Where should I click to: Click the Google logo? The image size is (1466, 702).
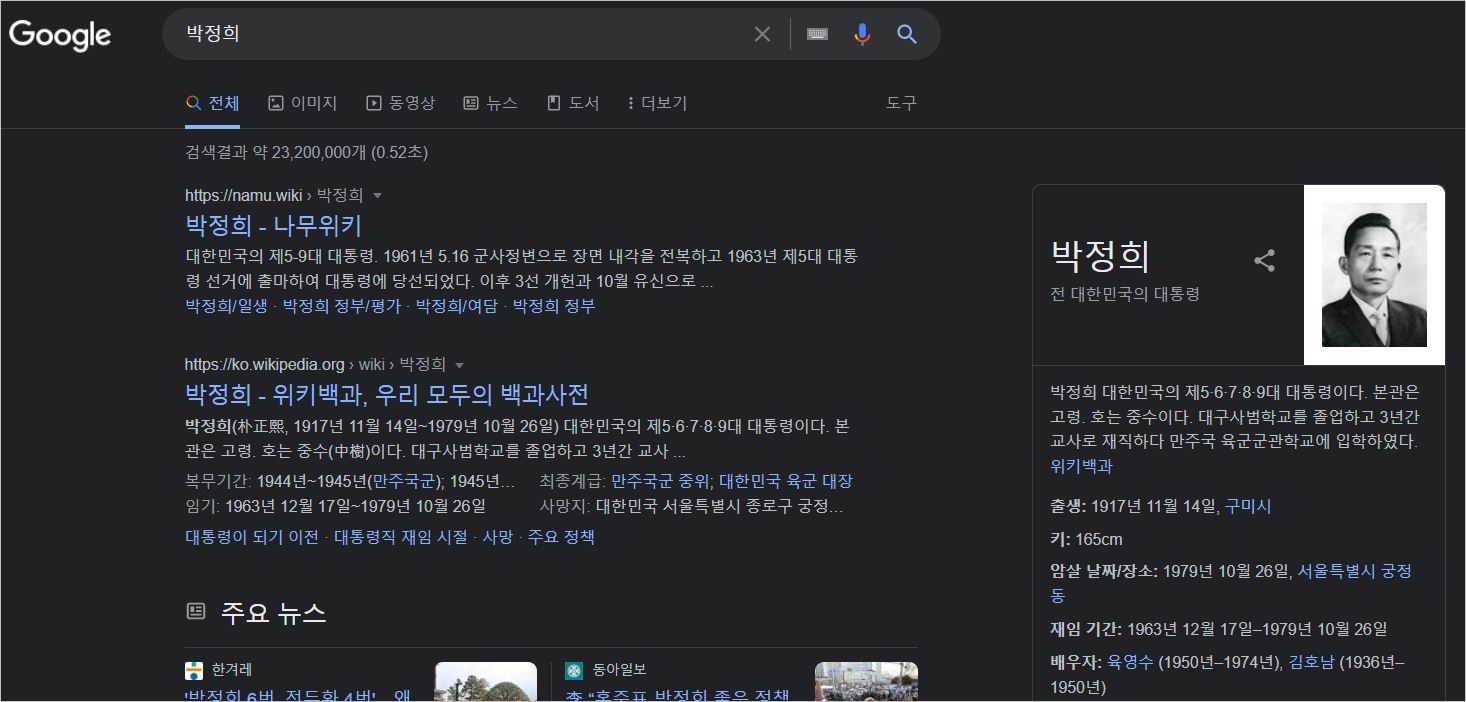point(60,35)
